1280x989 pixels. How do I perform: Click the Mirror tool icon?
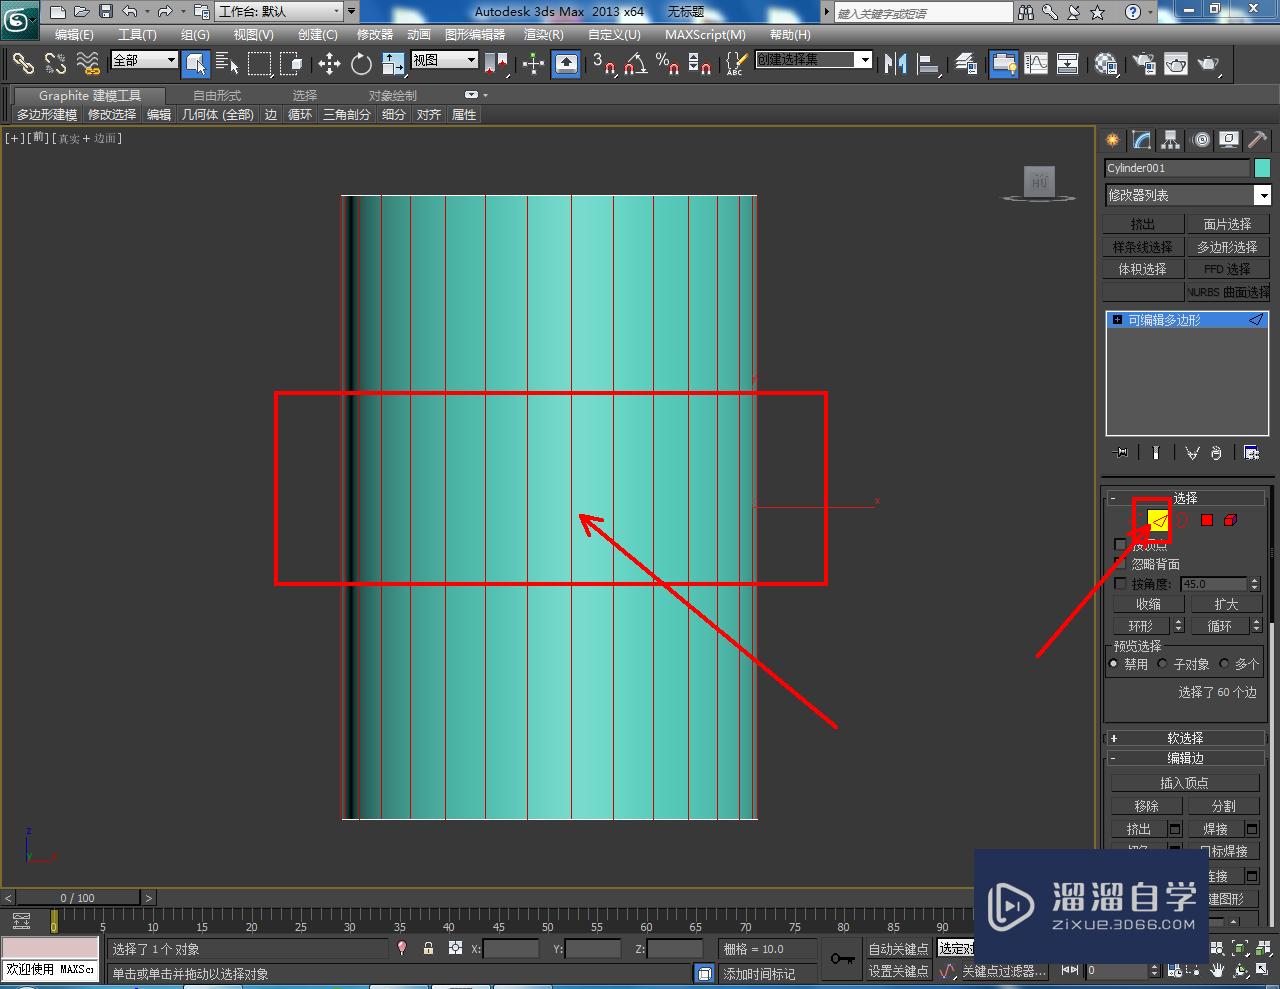click(x=896, y=64)
